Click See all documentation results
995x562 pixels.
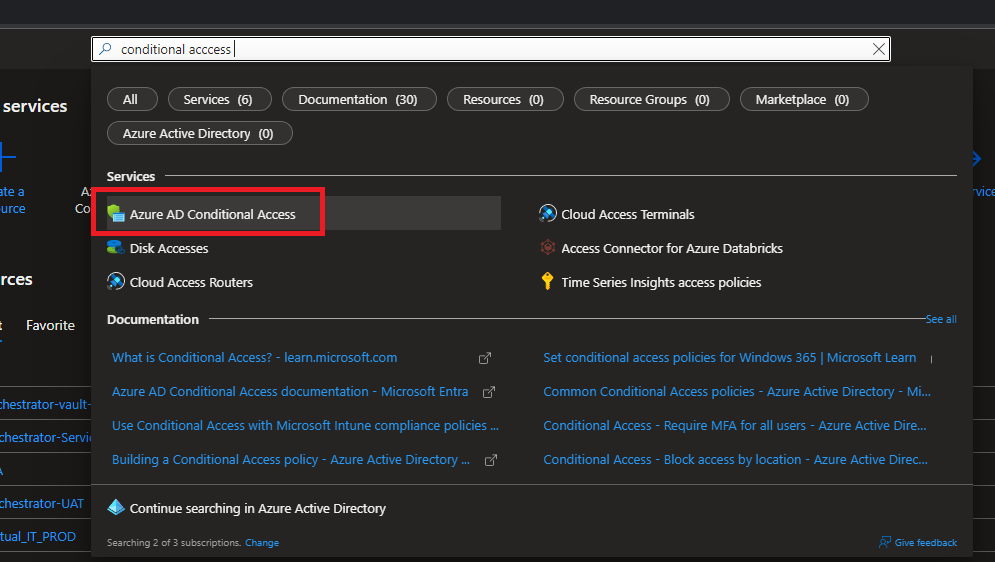(941, 319)
